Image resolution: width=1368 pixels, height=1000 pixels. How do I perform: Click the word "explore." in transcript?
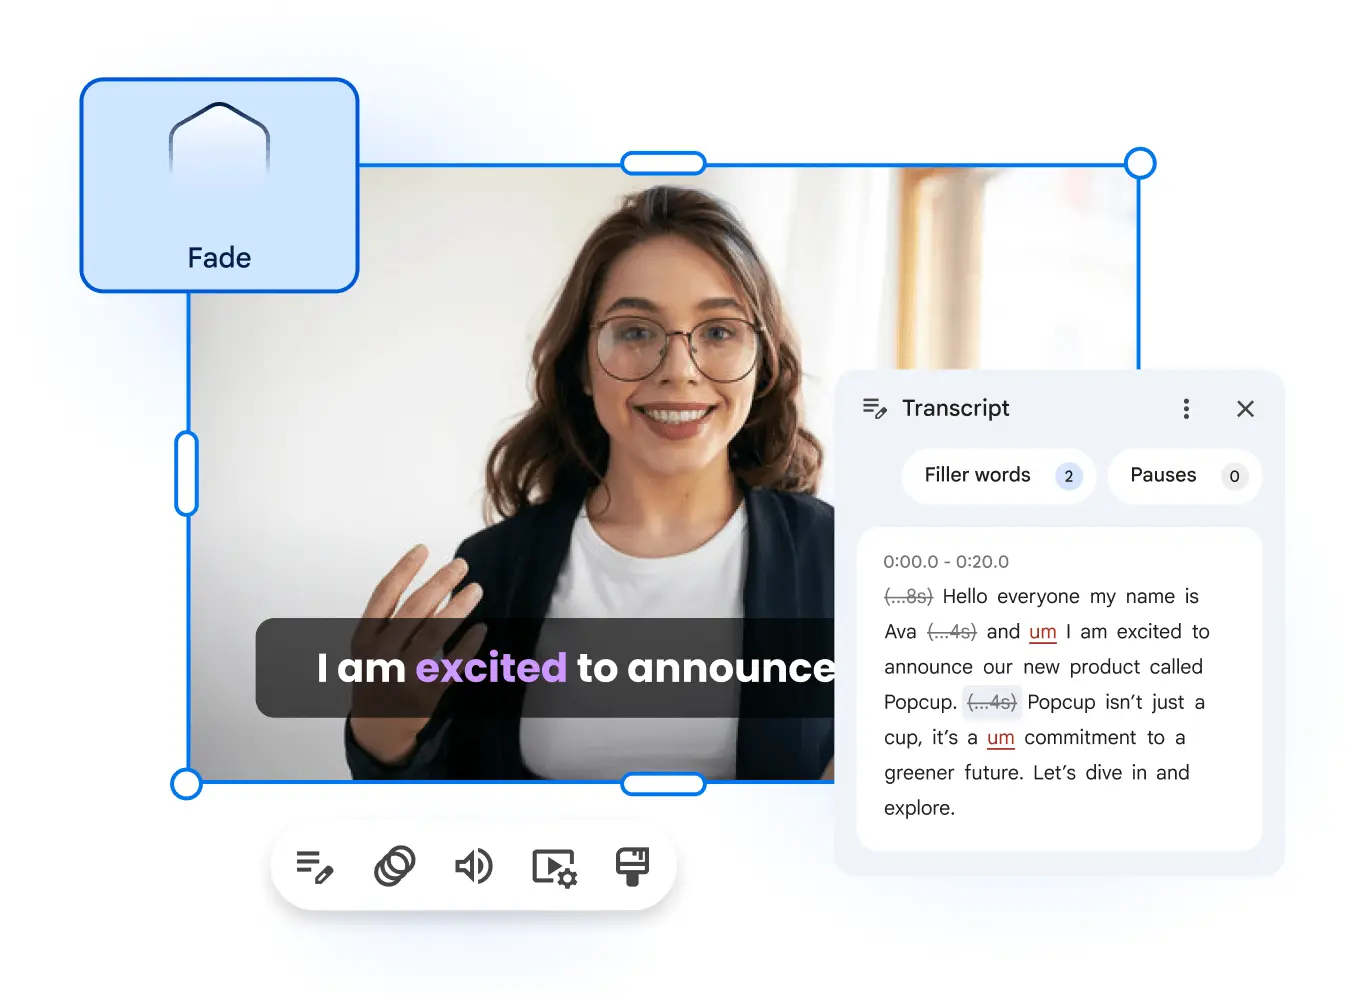(x=920, y=808)
